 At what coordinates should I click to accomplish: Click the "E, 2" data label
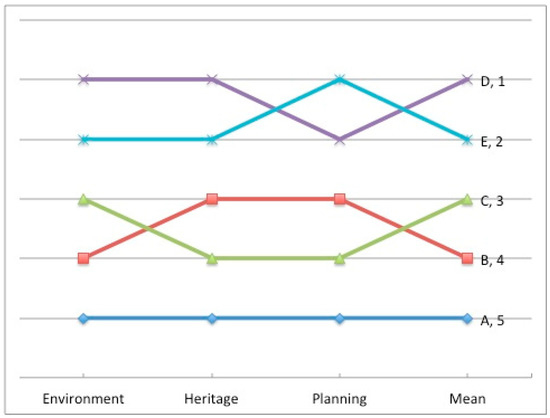click(x=492, y=142)
